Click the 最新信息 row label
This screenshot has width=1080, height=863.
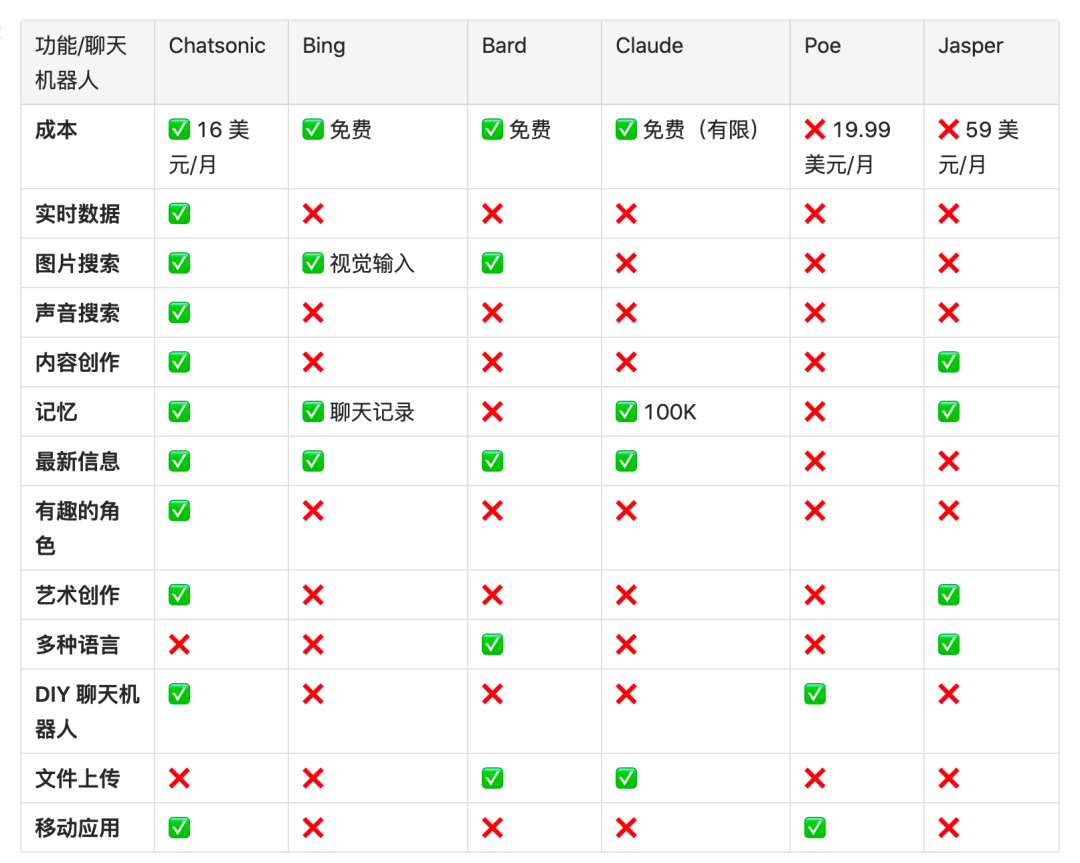tap(77, 461)
